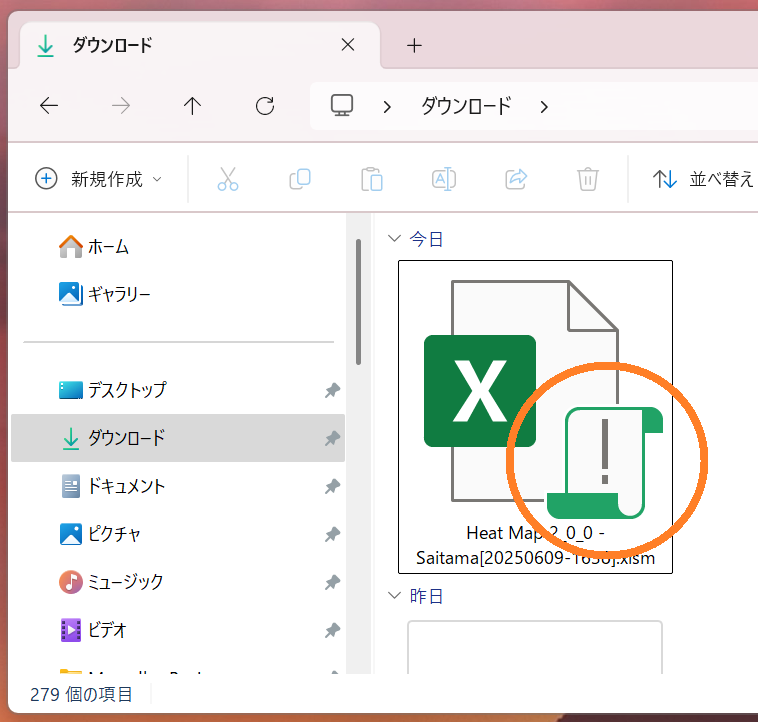
Task: Go back with the left arrow button
Action: coord(49,105)
